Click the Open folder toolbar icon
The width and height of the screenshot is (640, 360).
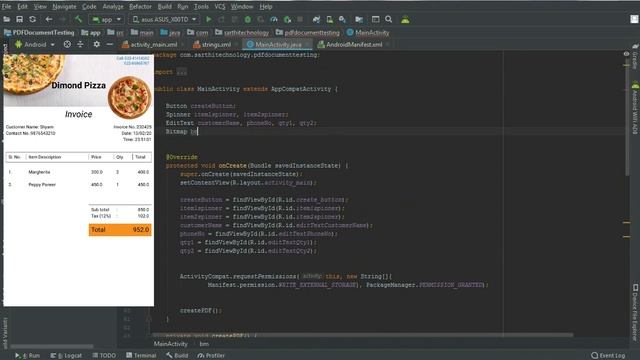[x=7, y=19]
